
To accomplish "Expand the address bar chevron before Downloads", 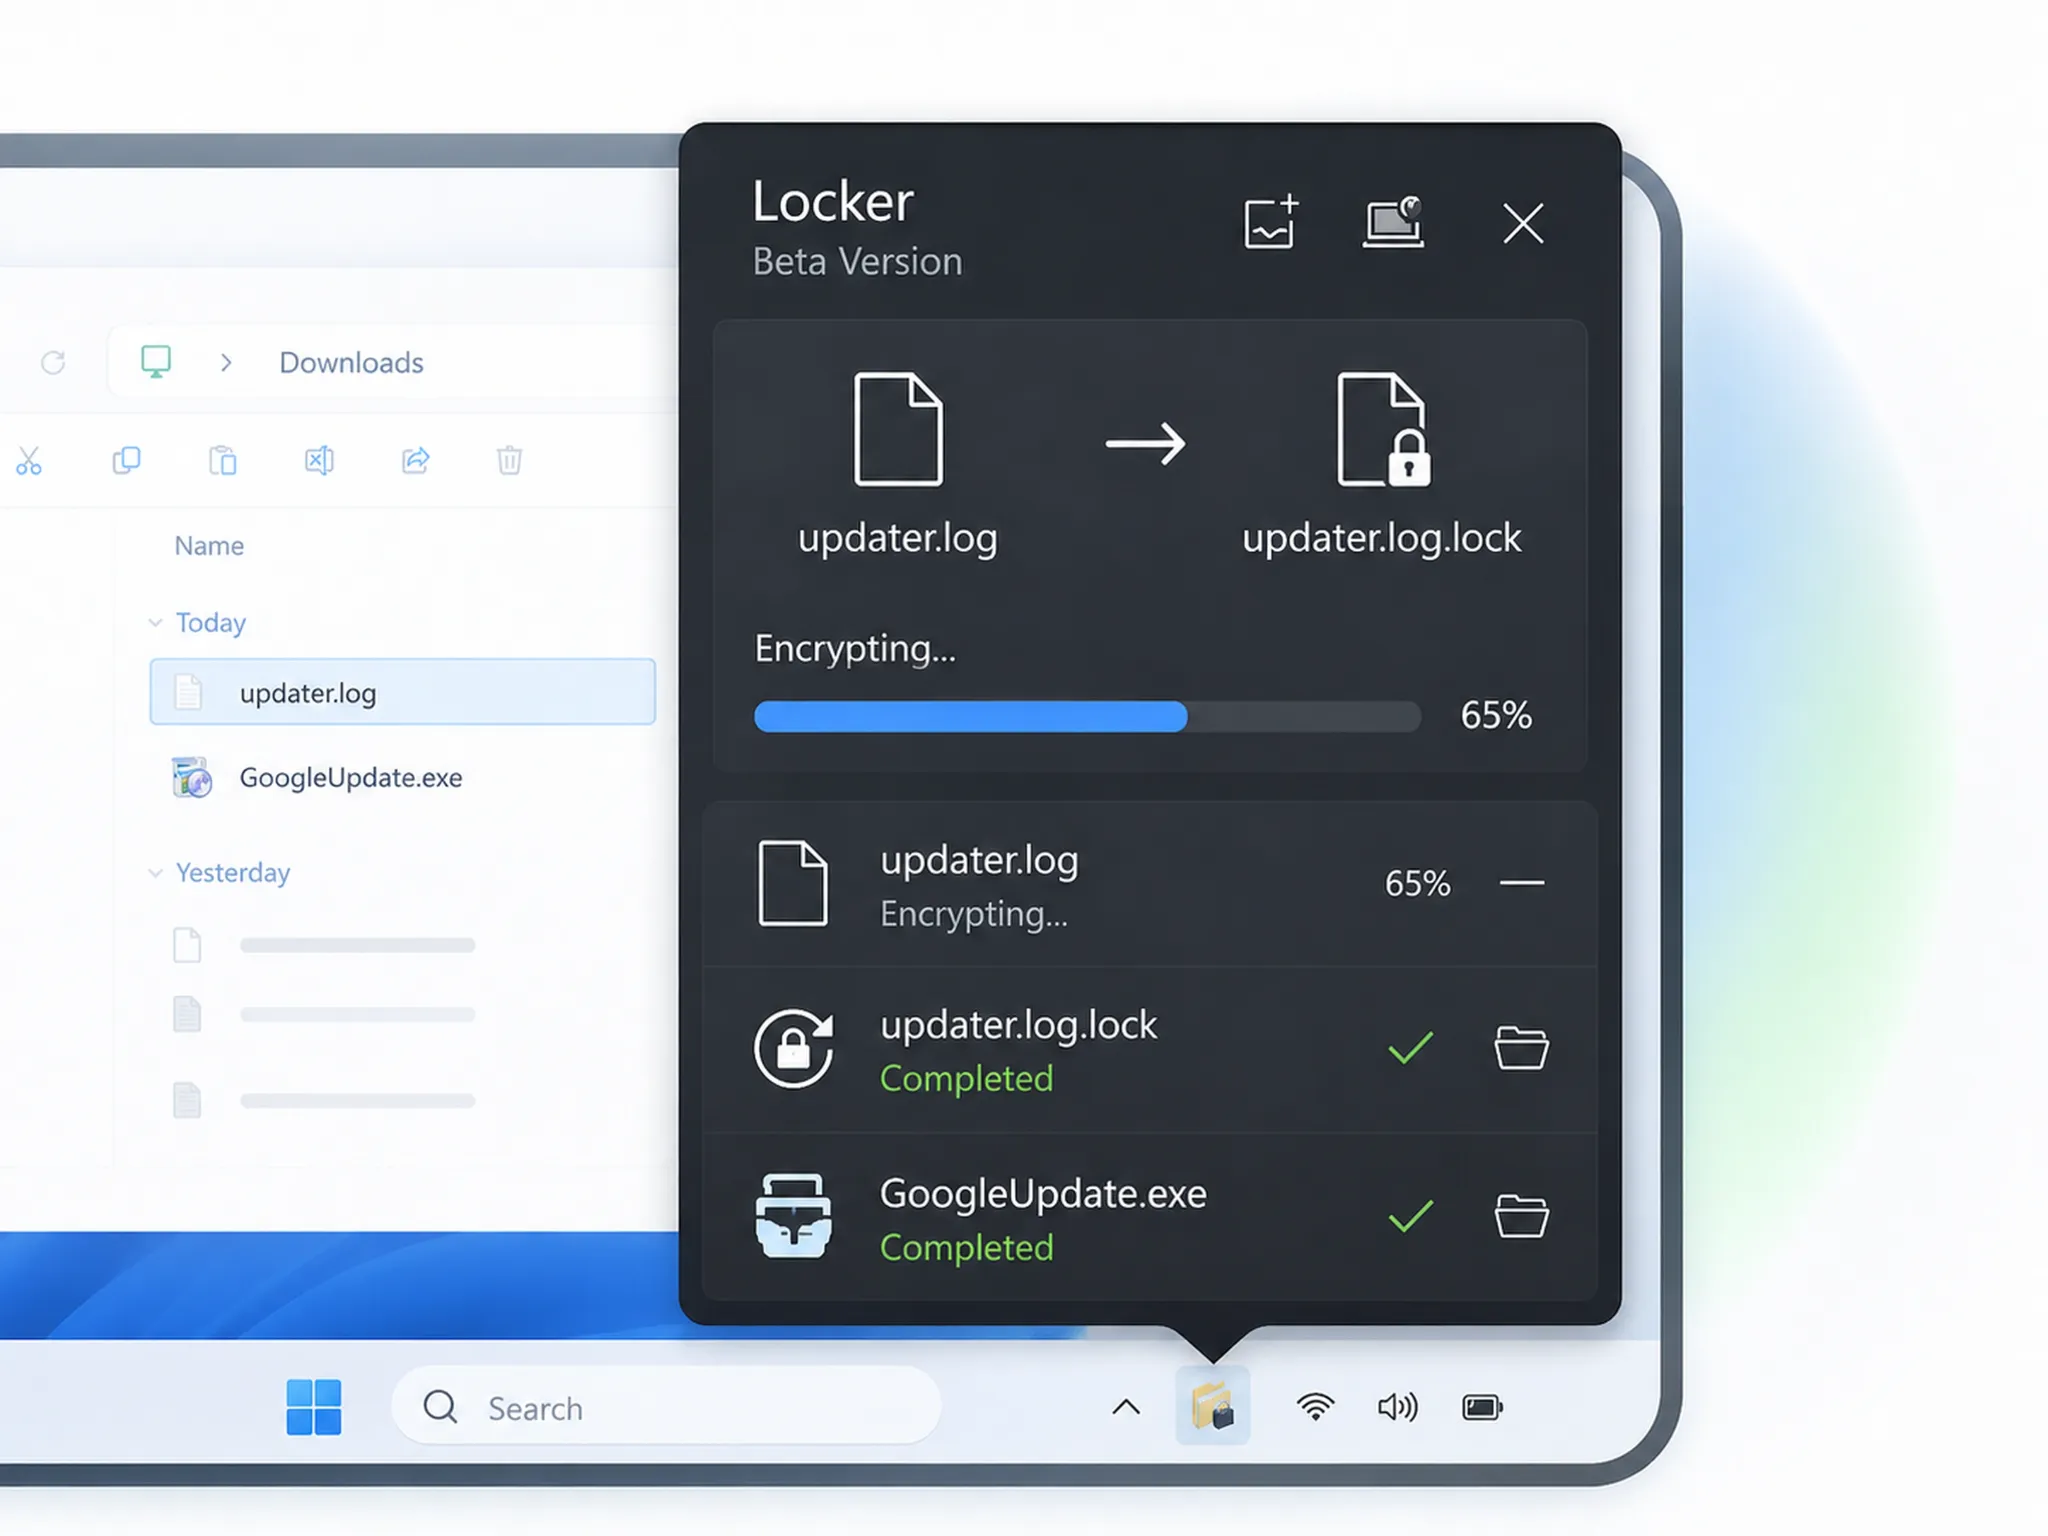I will pyautogui.click(x=226, y=362).
